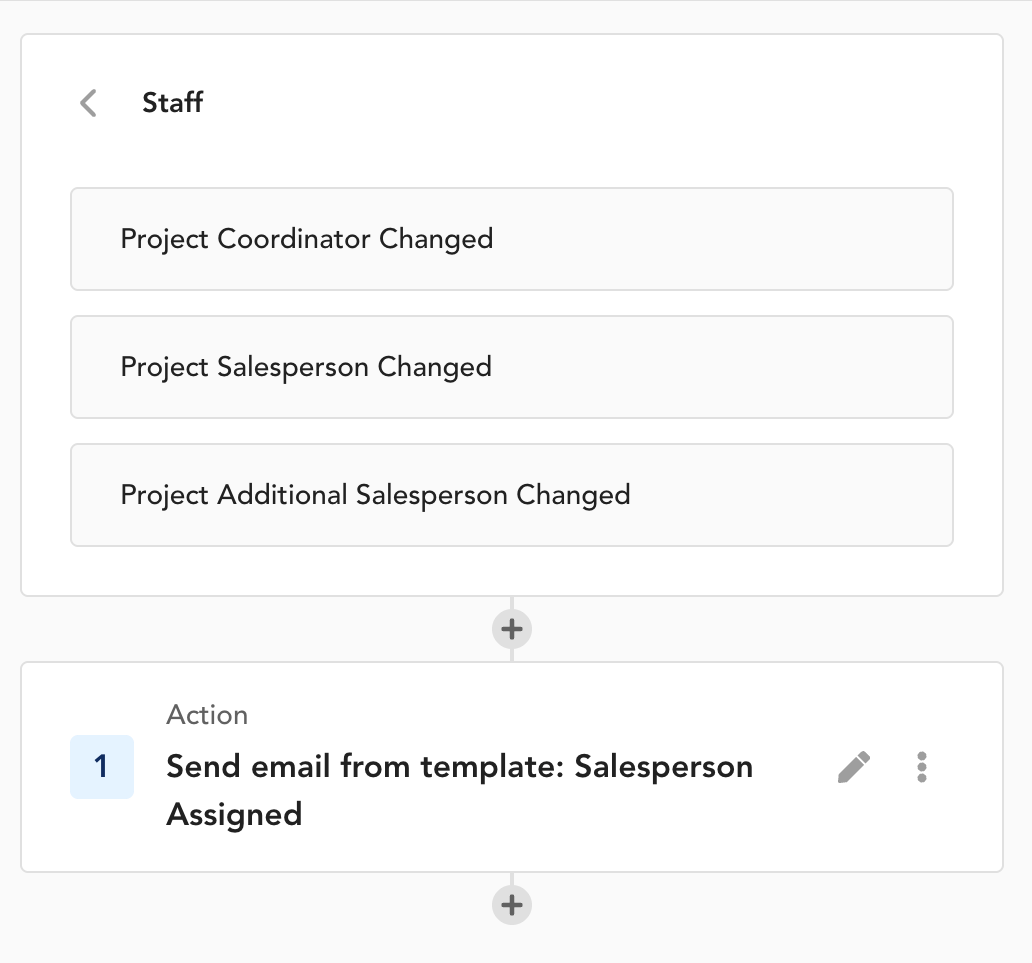Edit the Send email action with pencil icon
This screenshot has width=1032, height=963.
(x=854, y=767)
